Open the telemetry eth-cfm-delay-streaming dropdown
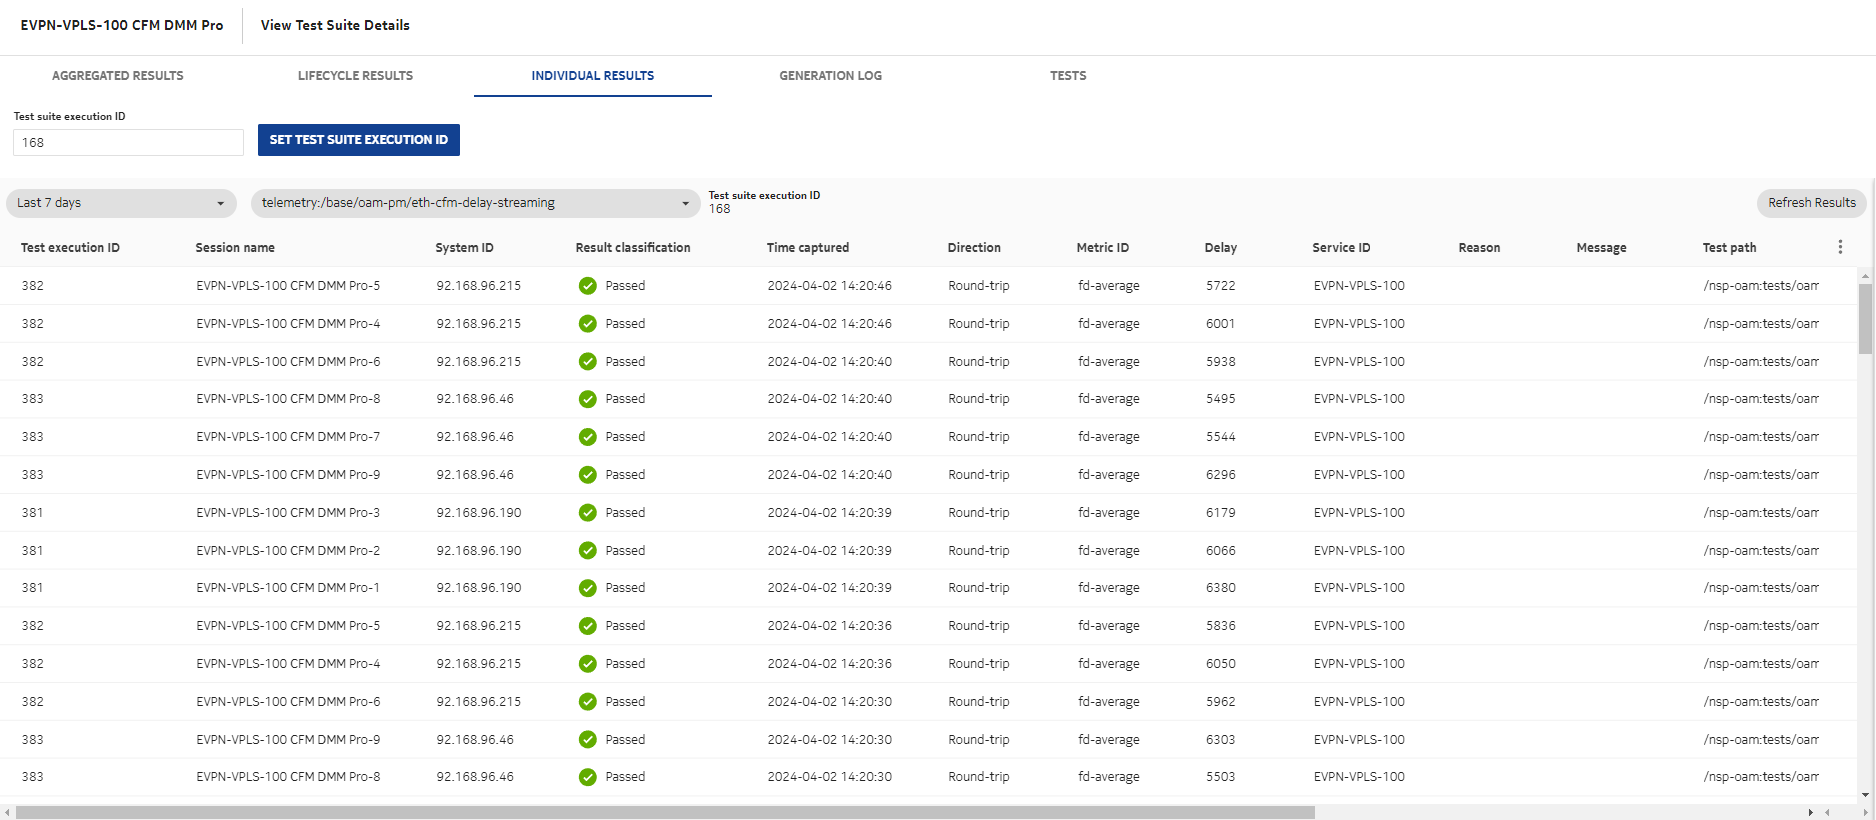Image resolution: width=1876 pixels, height=820 pixels. coord(475,203)
